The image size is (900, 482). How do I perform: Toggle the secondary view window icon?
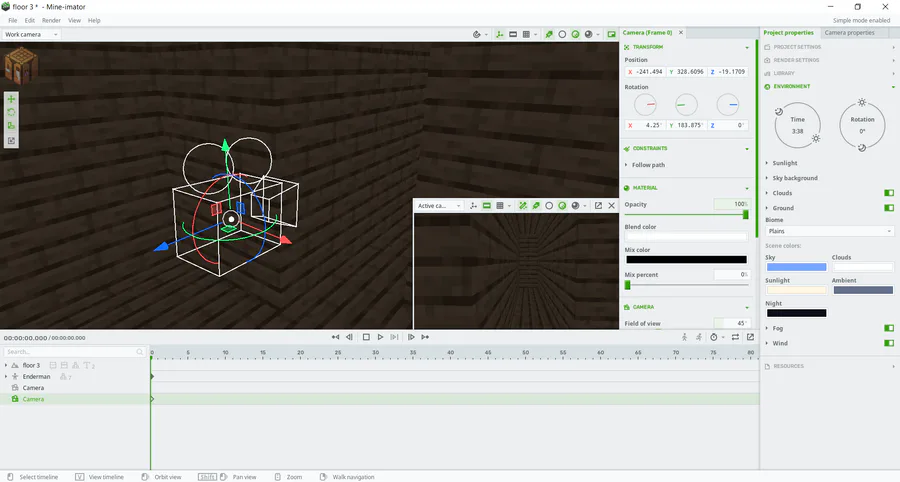coord(611,34)
